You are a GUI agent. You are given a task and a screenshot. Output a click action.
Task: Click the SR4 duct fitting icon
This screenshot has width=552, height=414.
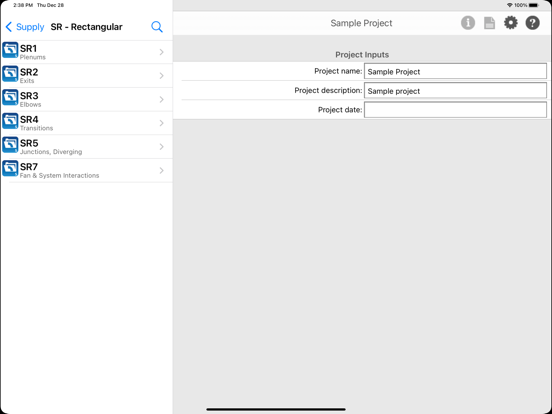[x=10, y=121]
